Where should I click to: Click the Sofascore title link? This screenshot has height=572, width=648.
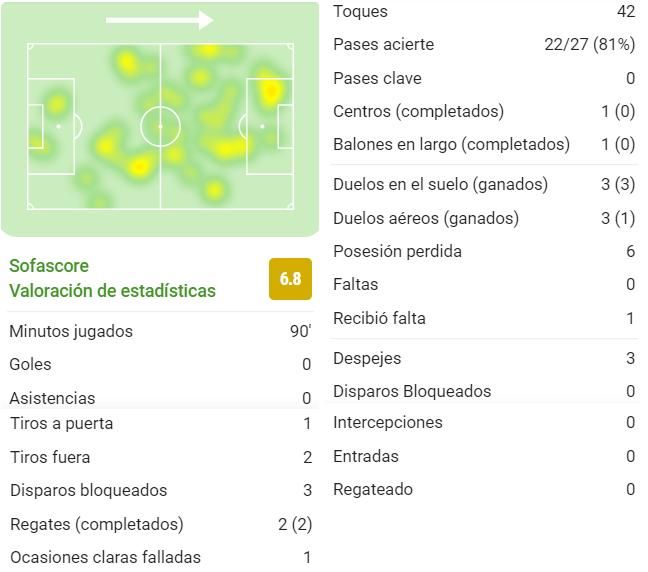[x=49, y=266]
